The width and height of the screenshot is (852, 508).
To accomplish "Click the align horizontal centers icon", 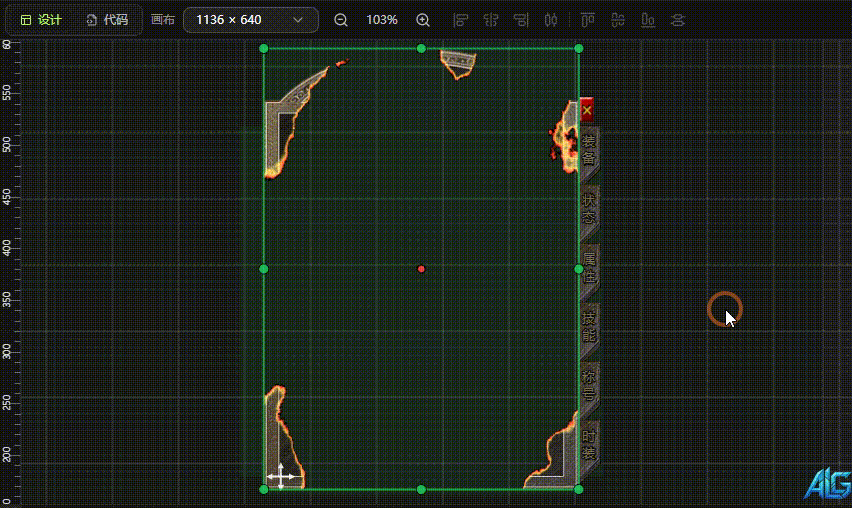I will pos(490,20).
